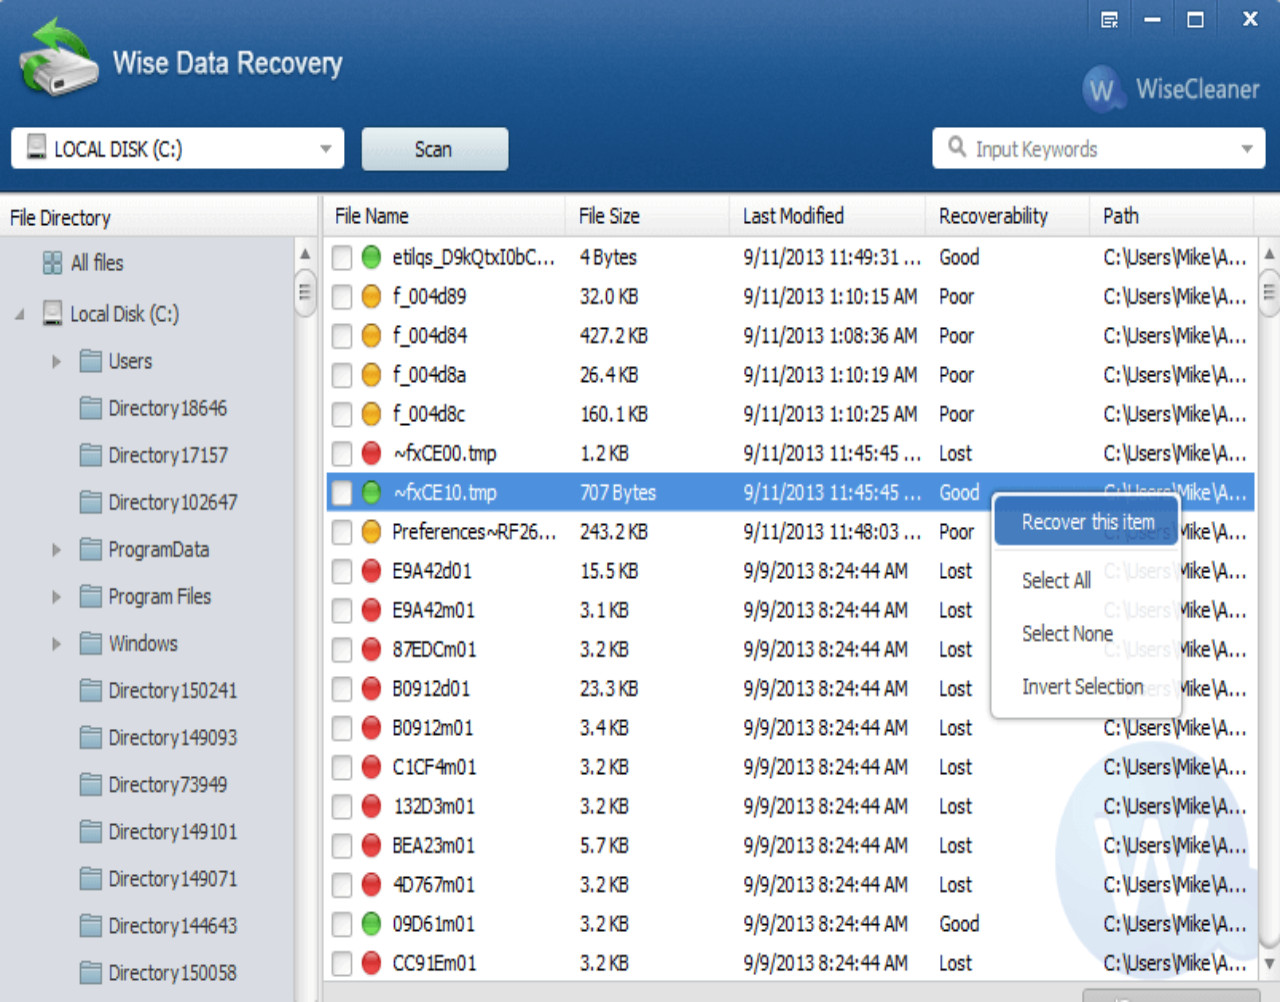Click the All files grid icon
This screenshot has height=1002, width=1280.
pos(53,263)
